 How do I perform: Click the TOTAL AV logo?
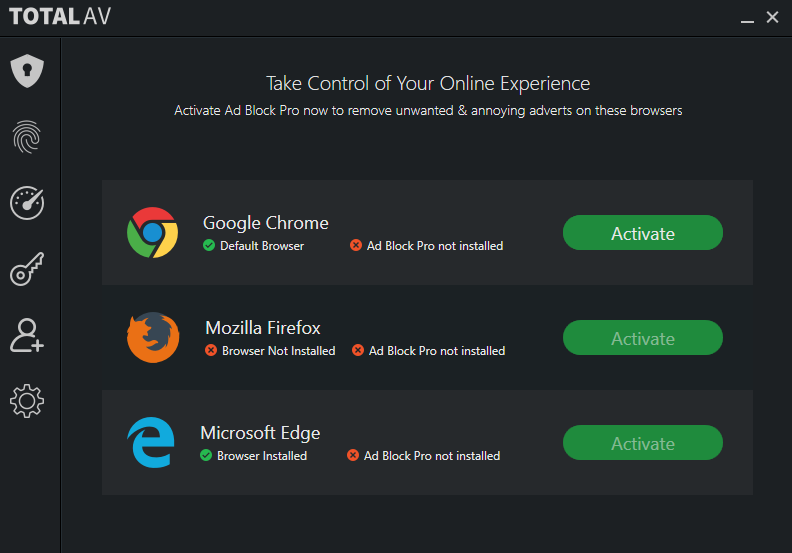(x=60, y=16)
